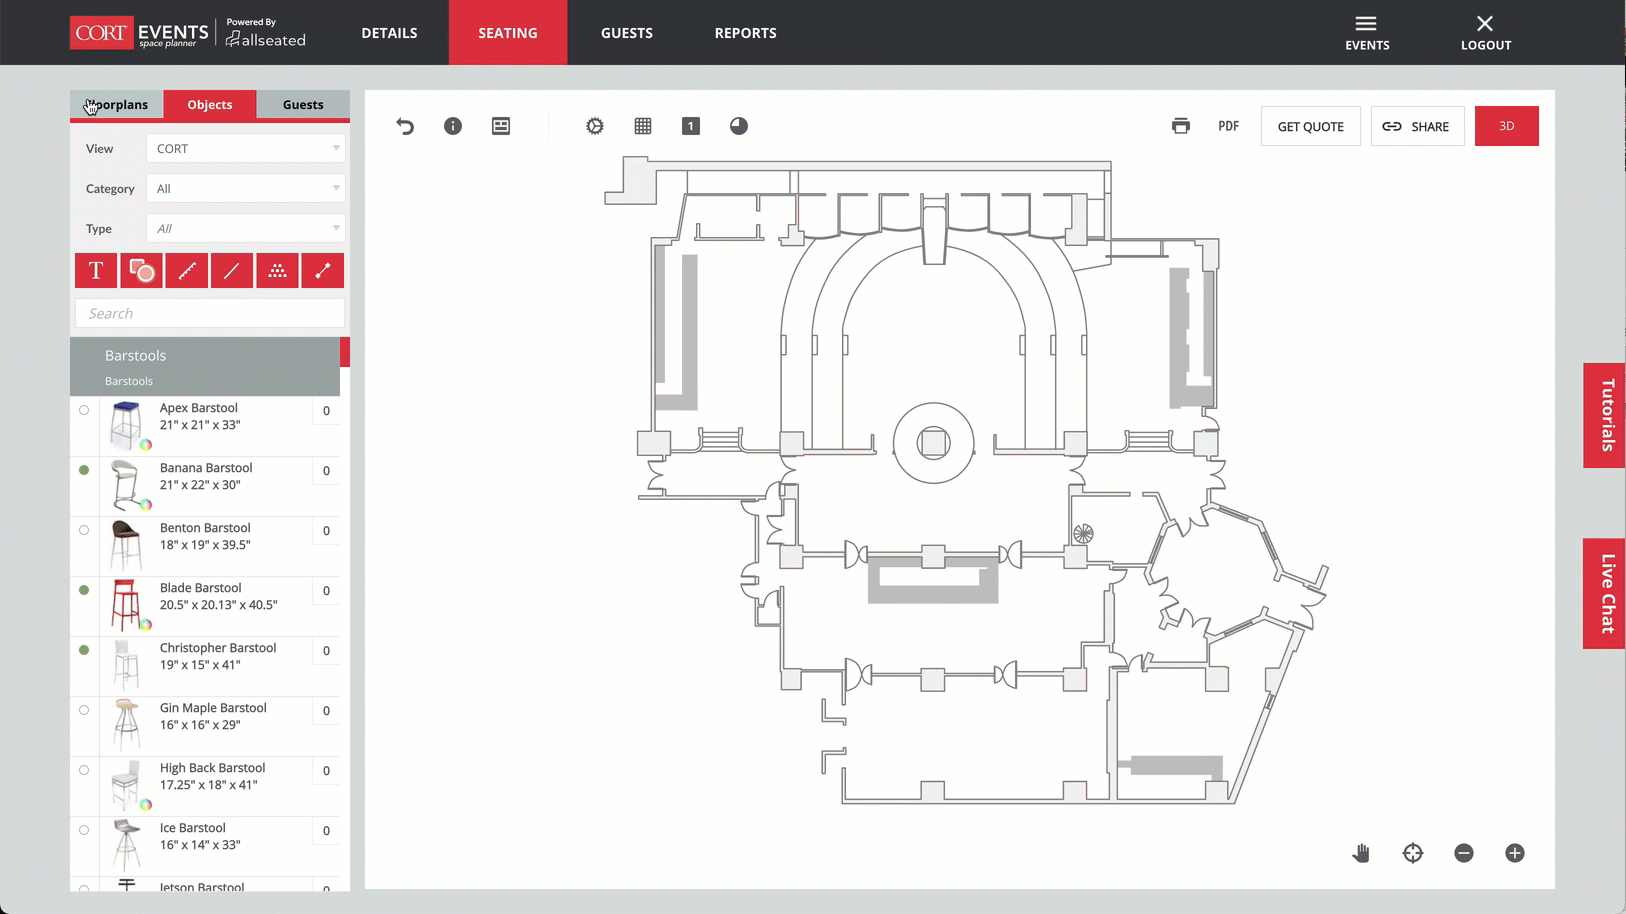Viewport: 1626px width, 914px height.
Task: Open the Events hamburger menu
Action: (x=1367, y=33)
